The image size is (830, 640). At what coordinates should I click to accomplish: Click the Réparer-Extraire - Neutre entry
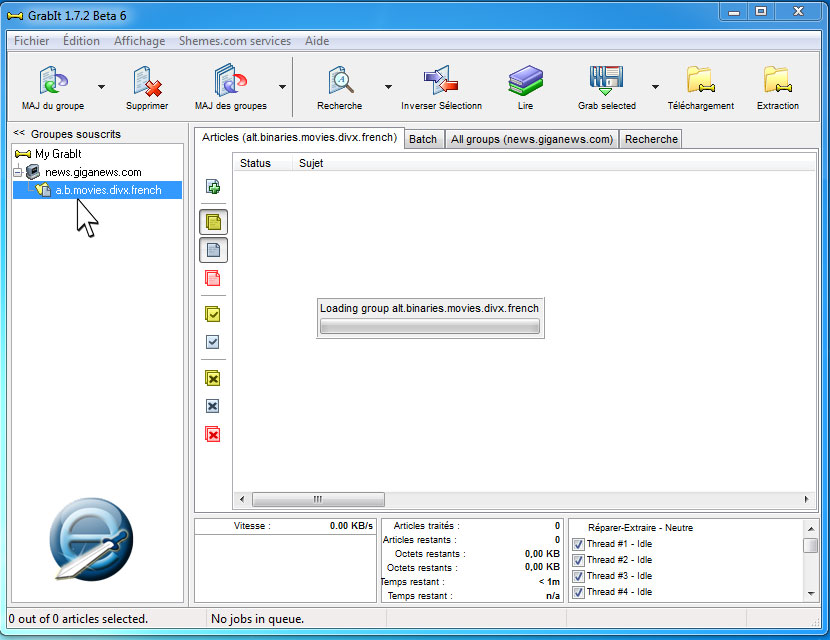tap(640, 528)
